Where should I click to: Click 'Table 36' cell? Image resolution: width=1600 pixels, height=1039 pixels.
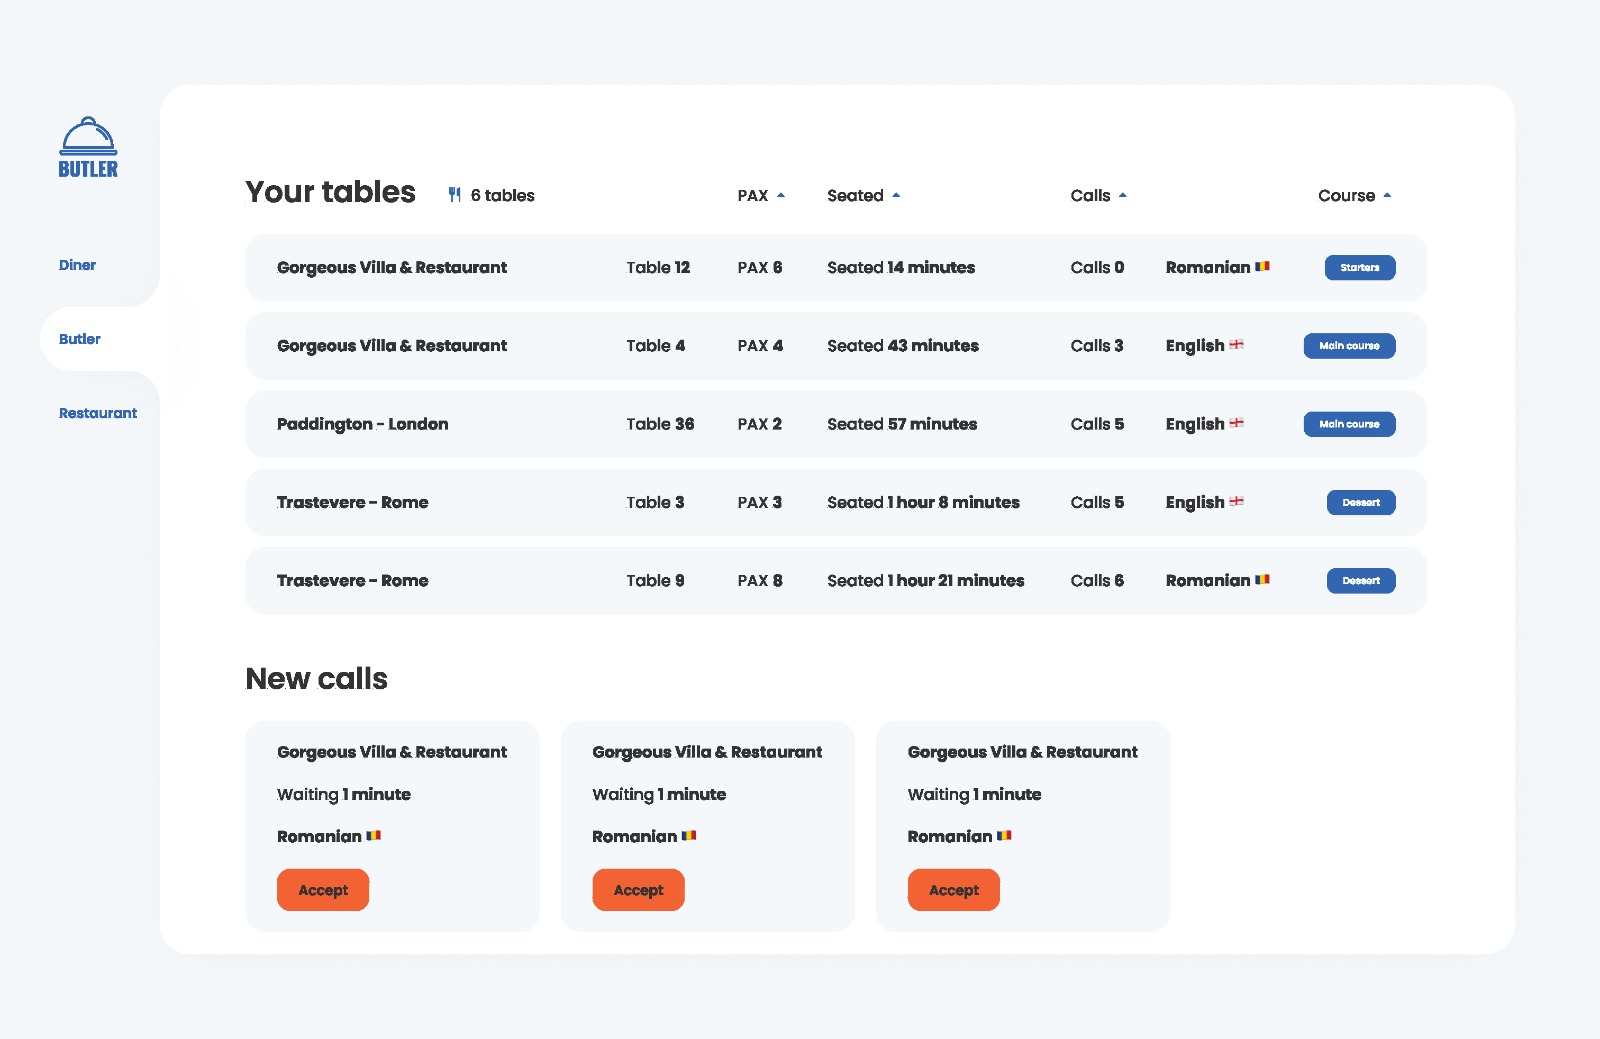click(x=660, y=424)
